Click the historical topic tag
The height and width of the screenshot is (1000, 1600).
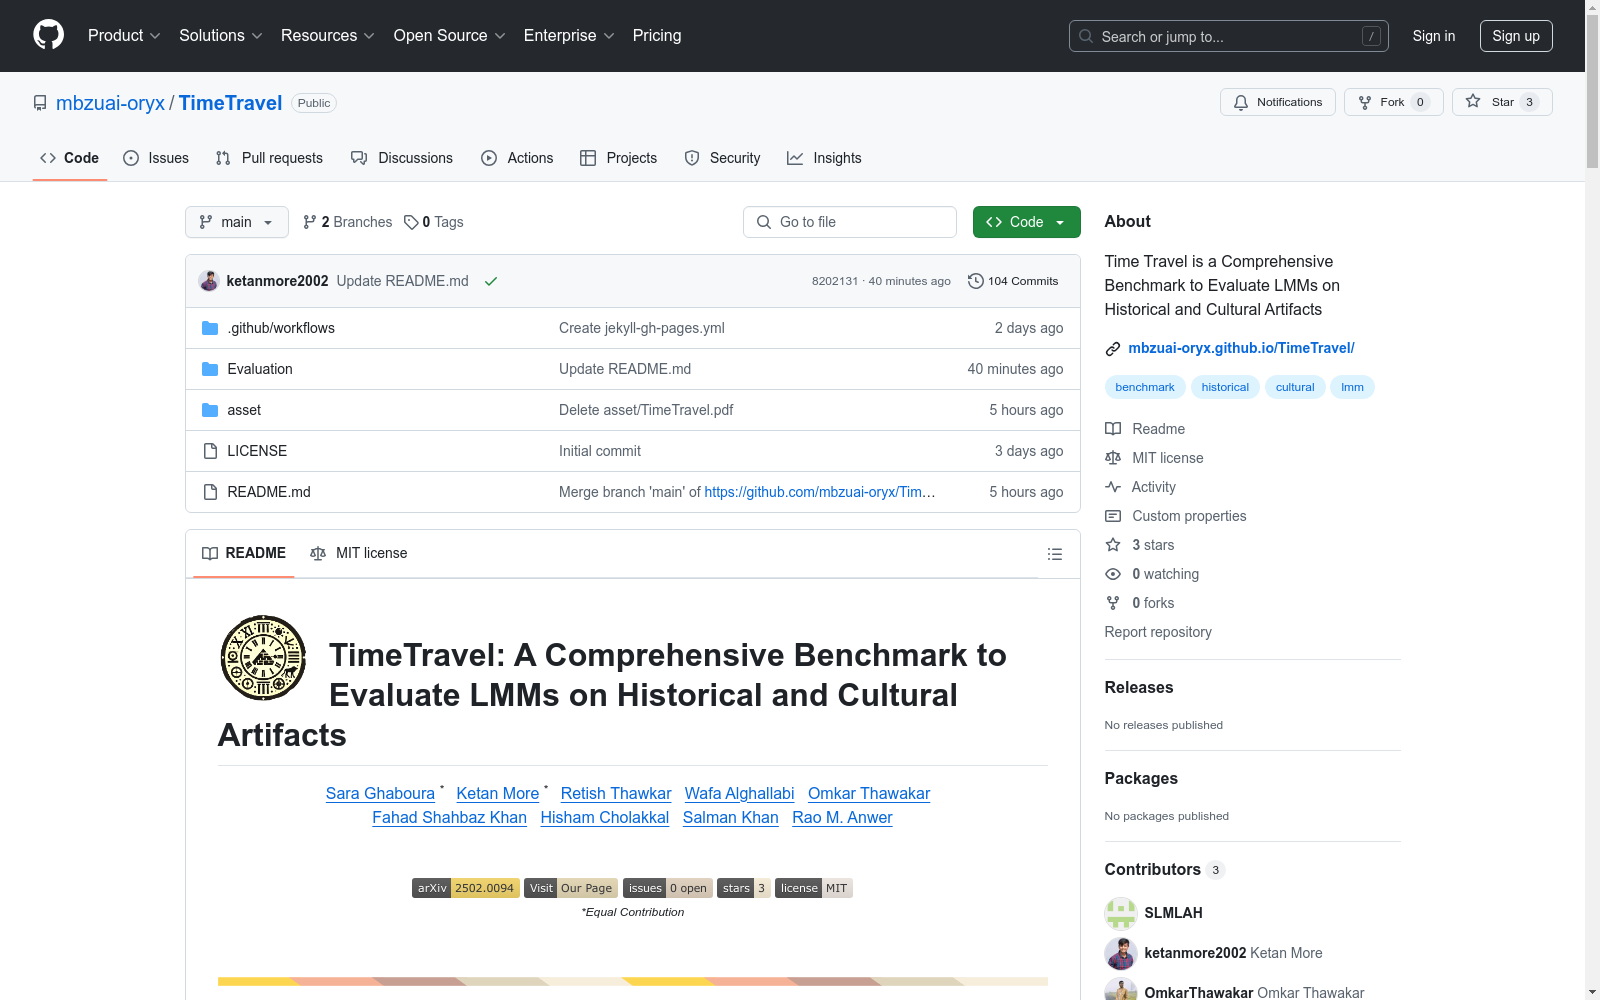click(x=1225, y=387)
